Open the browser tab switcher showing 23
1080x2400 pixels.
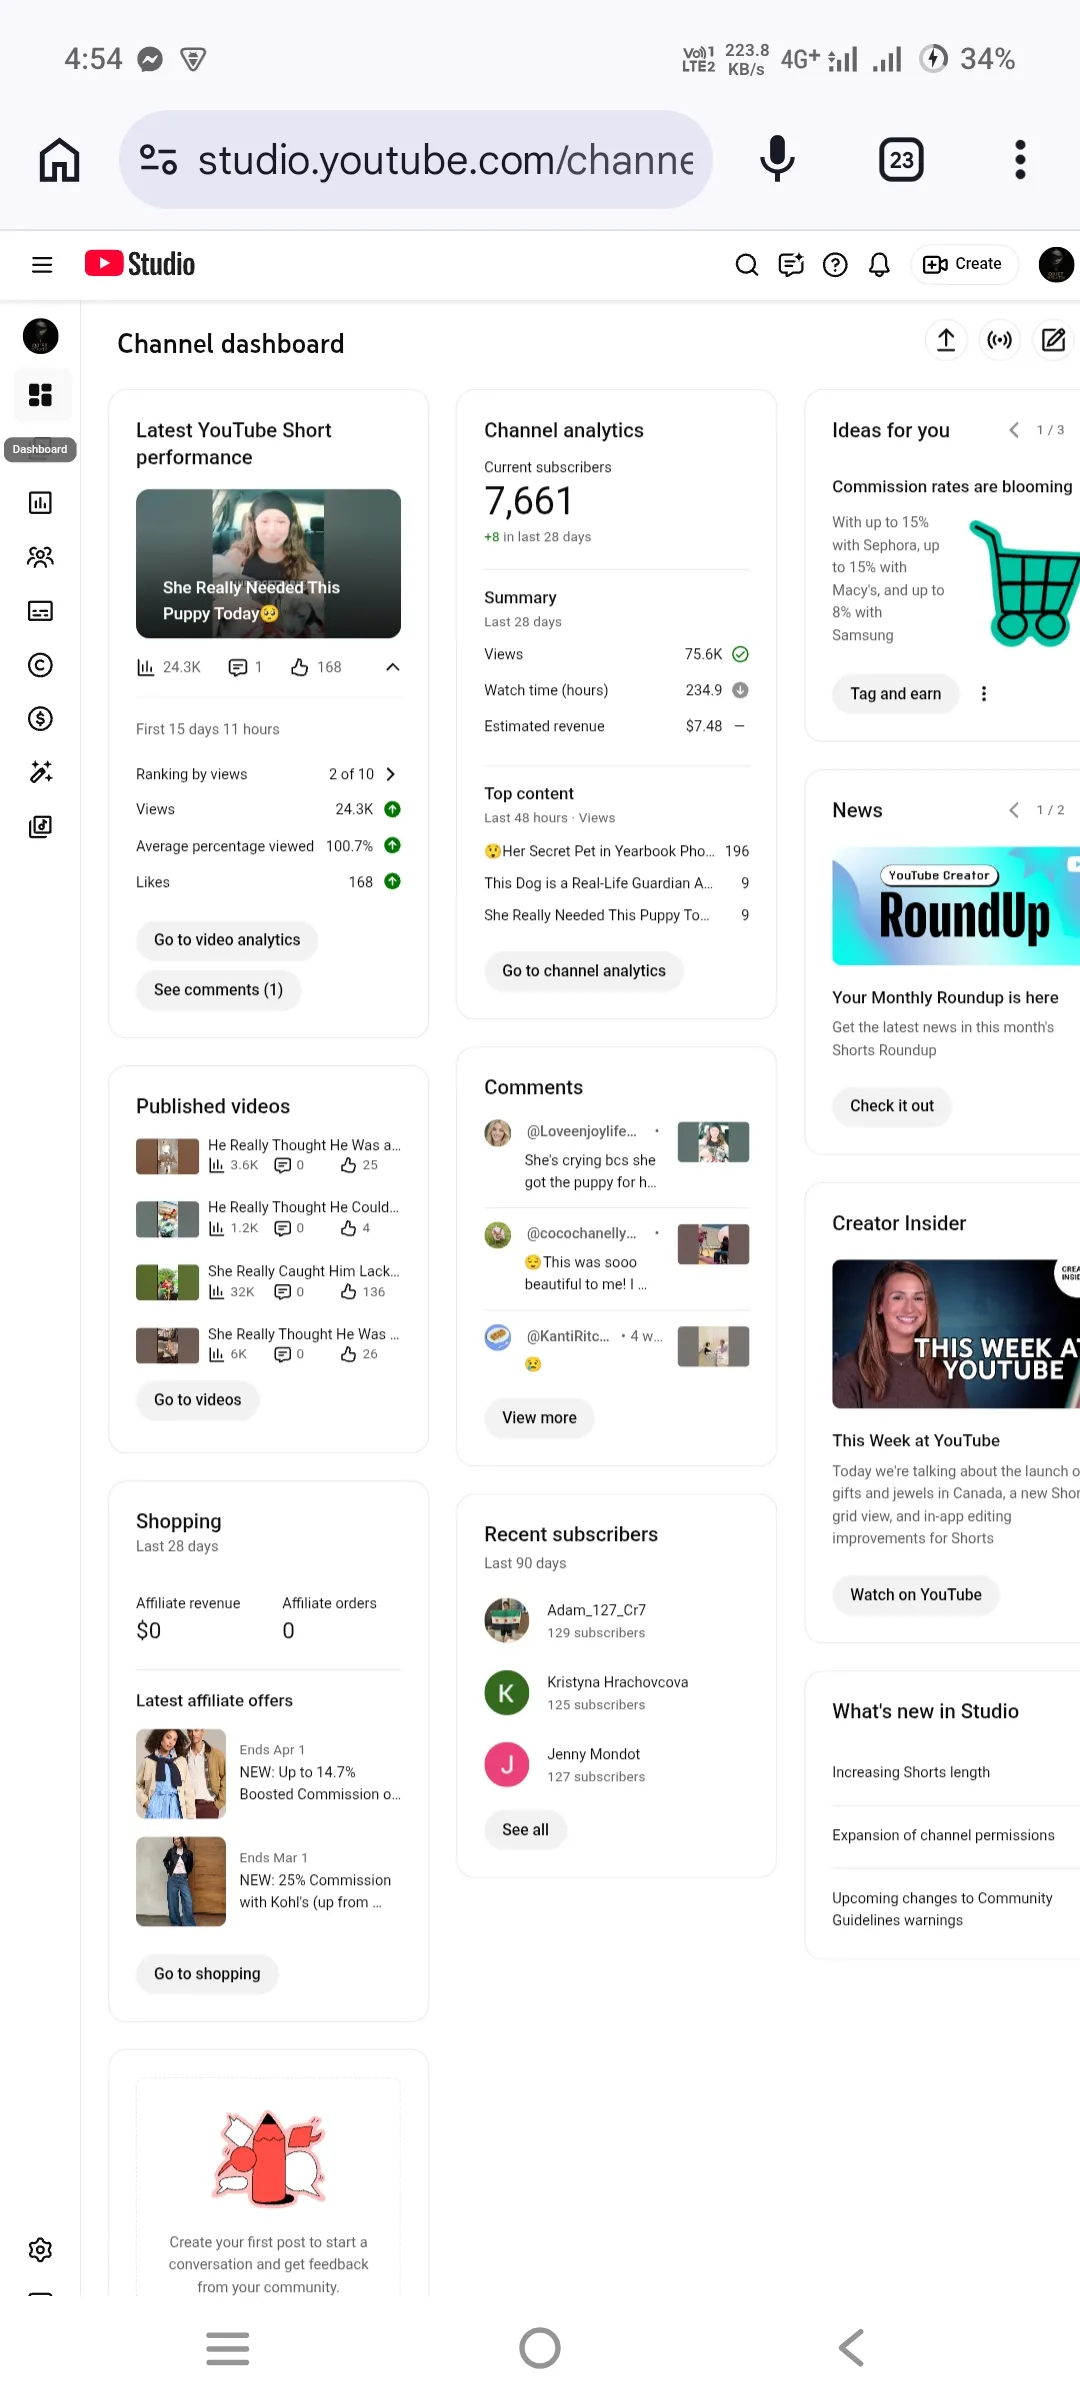[x=901, y=160]
